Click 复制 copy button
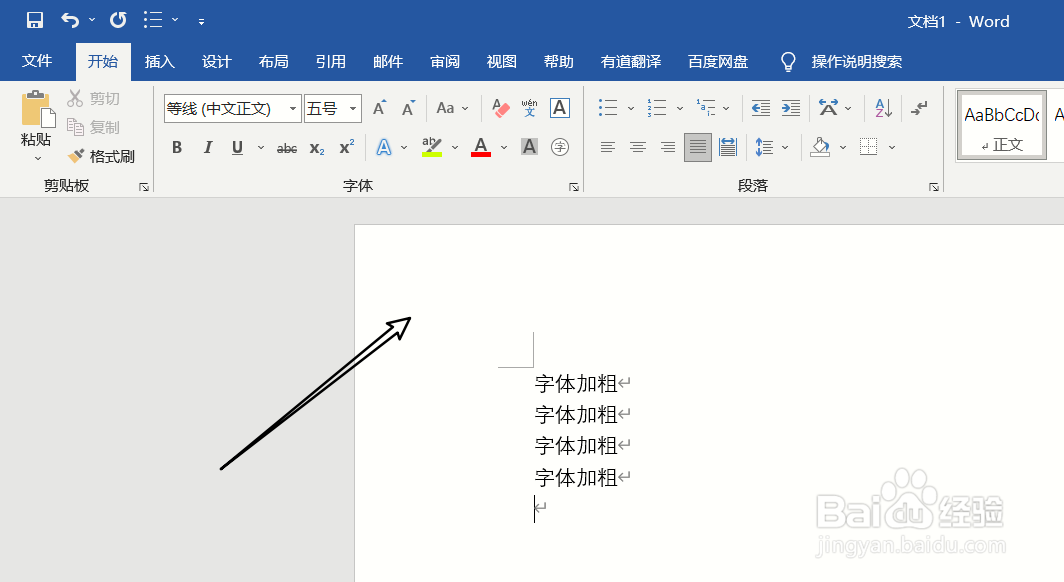 tap(94, 128)
